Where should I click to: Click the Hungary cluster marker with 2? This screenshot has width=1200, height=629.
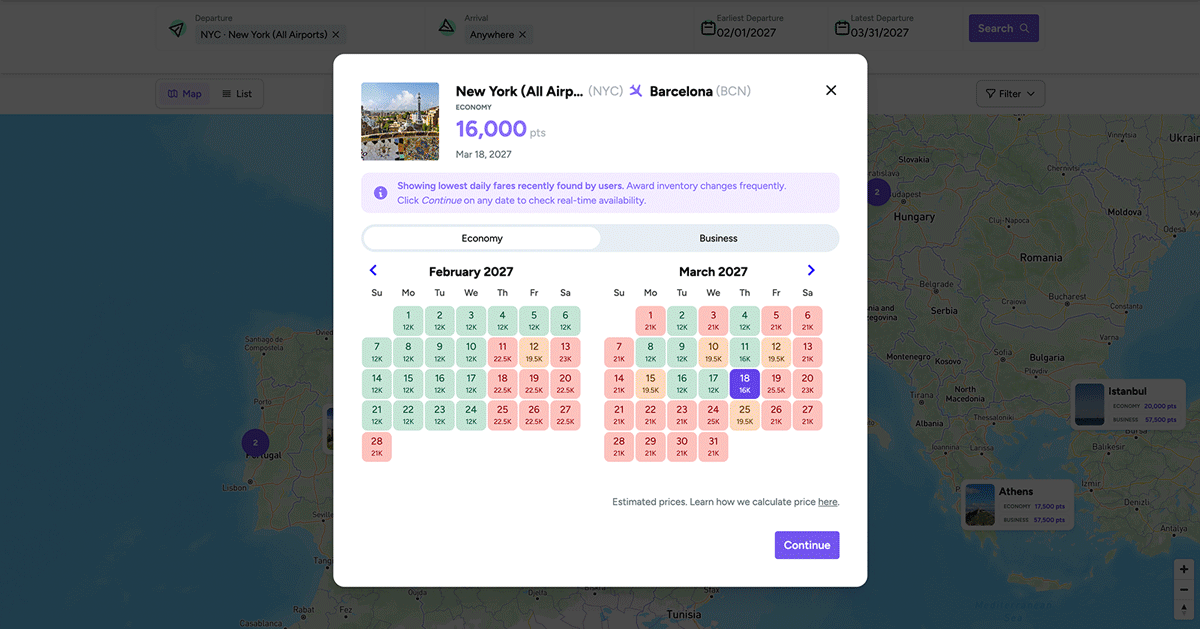tap(877, 192)
